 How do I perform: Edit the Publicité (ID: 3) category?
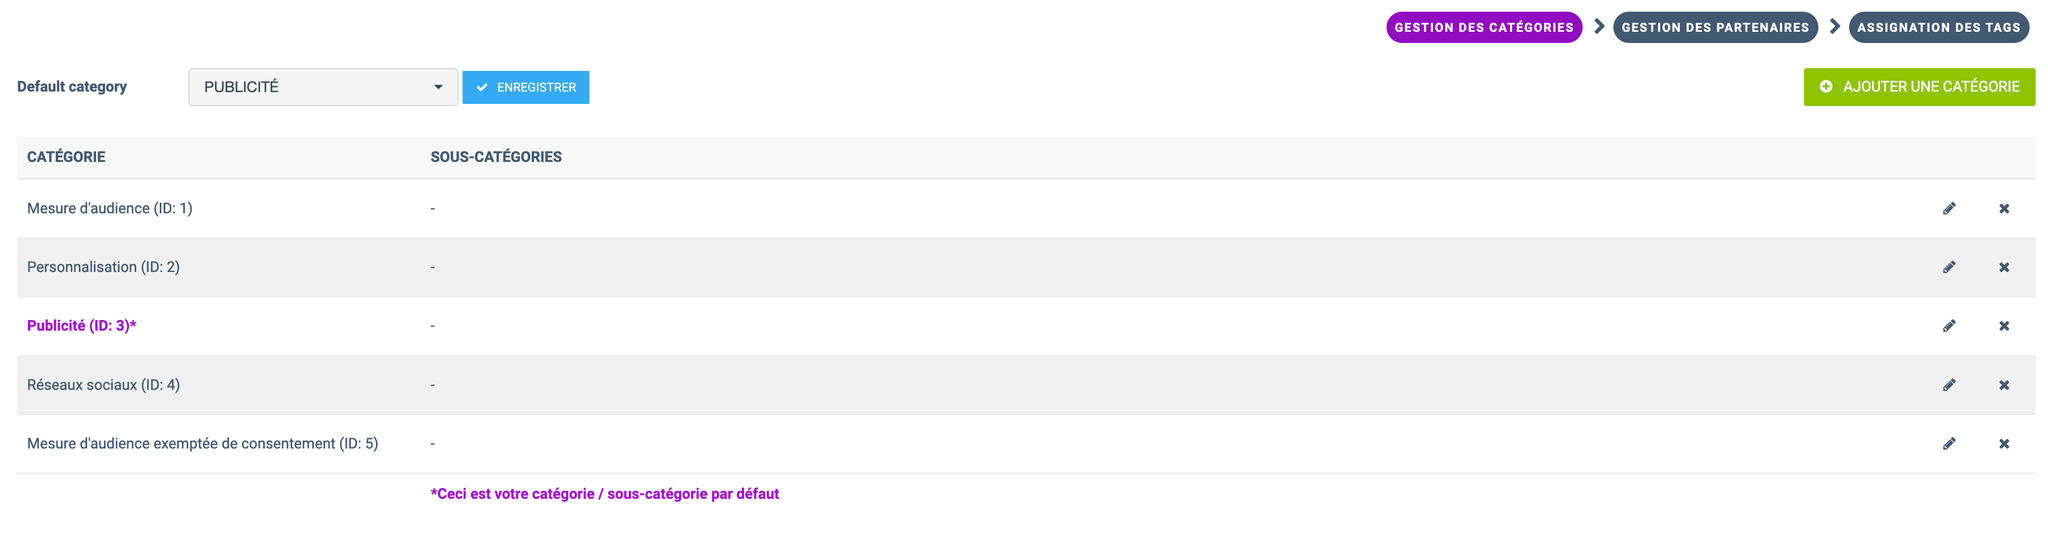1949,326
